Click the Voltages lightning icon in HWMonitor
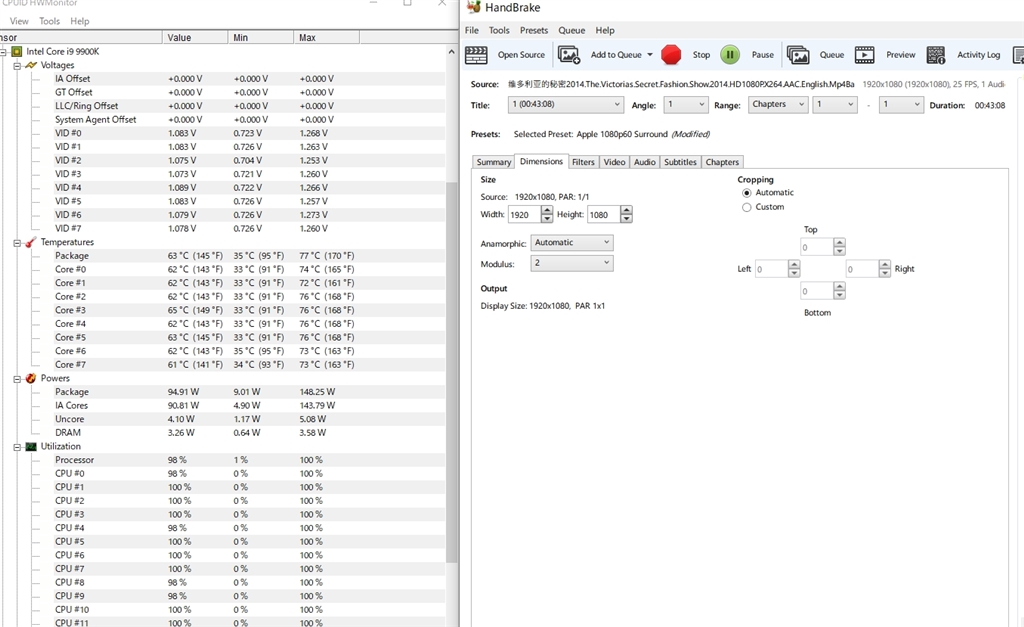The image size is (1024, 627). [x=31, y=65]
